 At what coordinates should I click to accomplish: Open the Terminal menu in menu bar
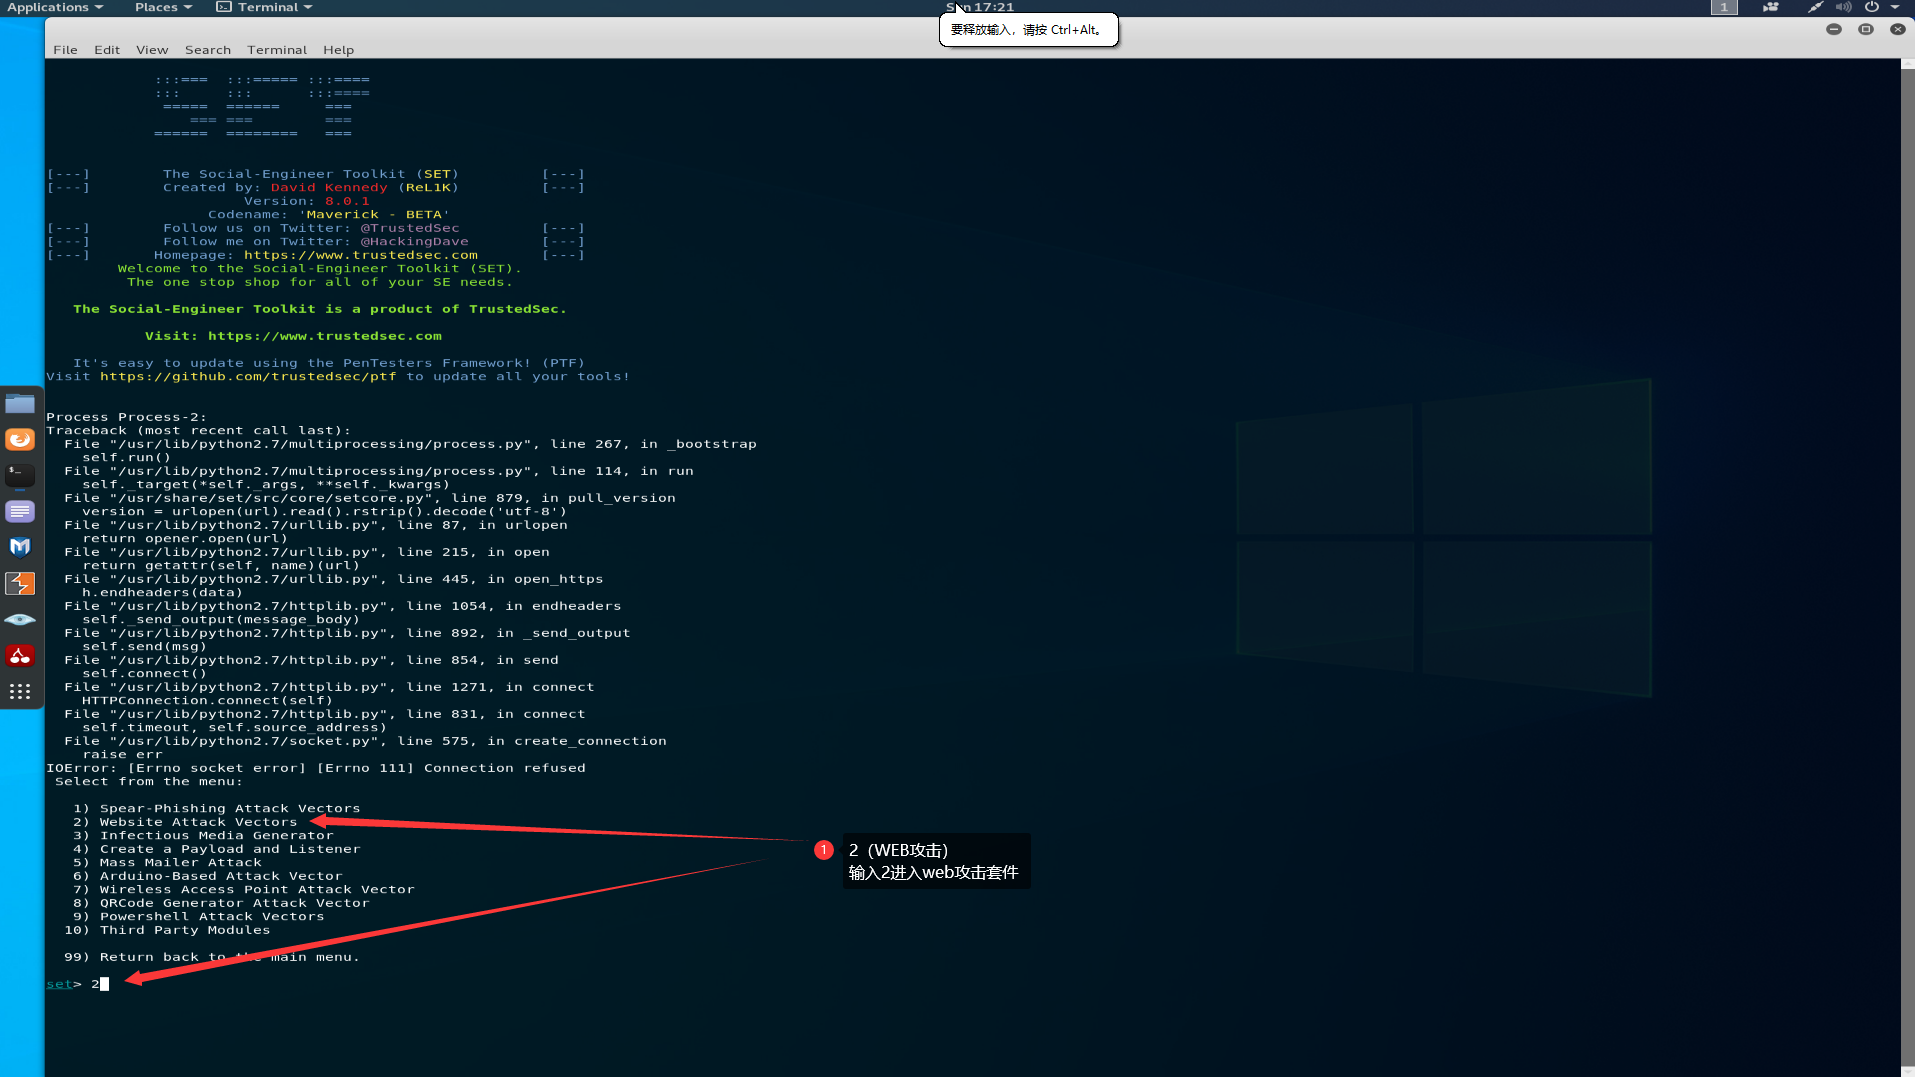(x=277, y=50)
